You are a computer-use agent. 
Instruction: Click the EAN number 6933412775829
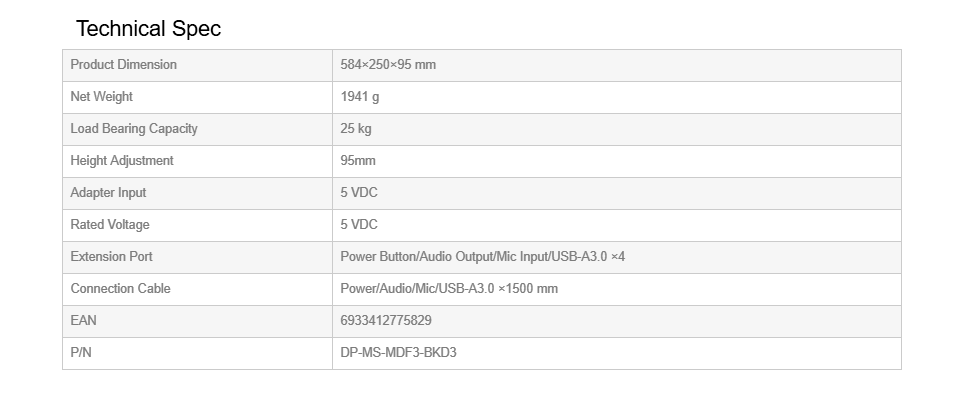[x=386, y=320]
